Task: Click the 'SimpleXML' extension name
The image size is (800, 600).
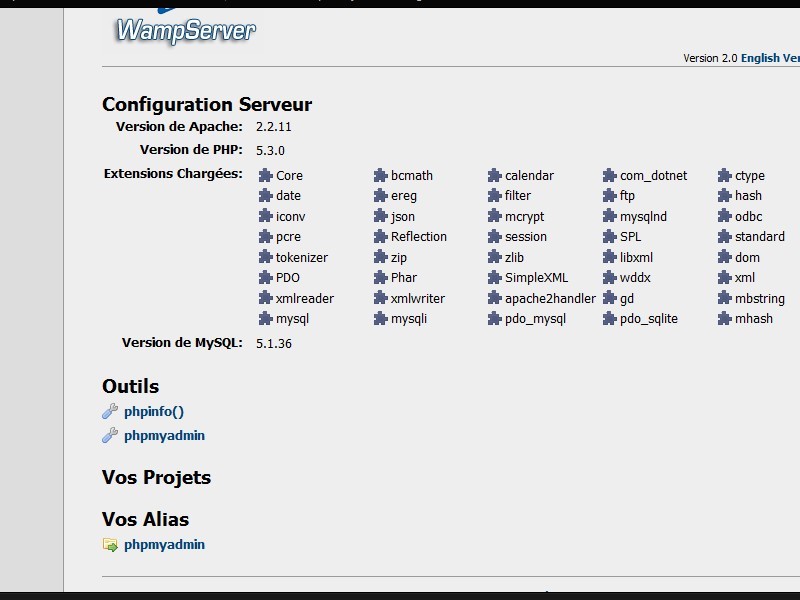Action: (x=536, y=278)
